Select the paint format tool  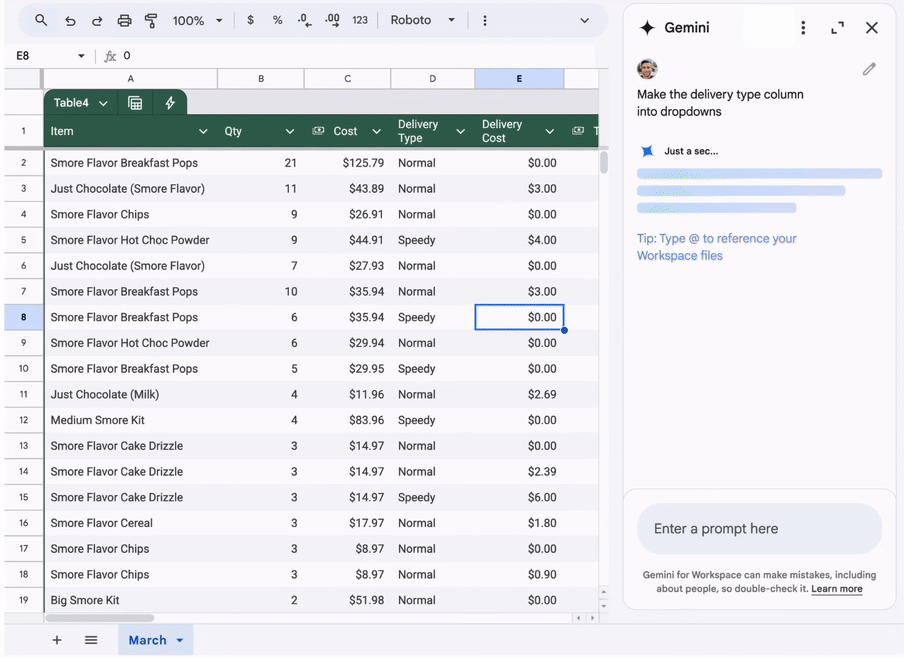151,19
